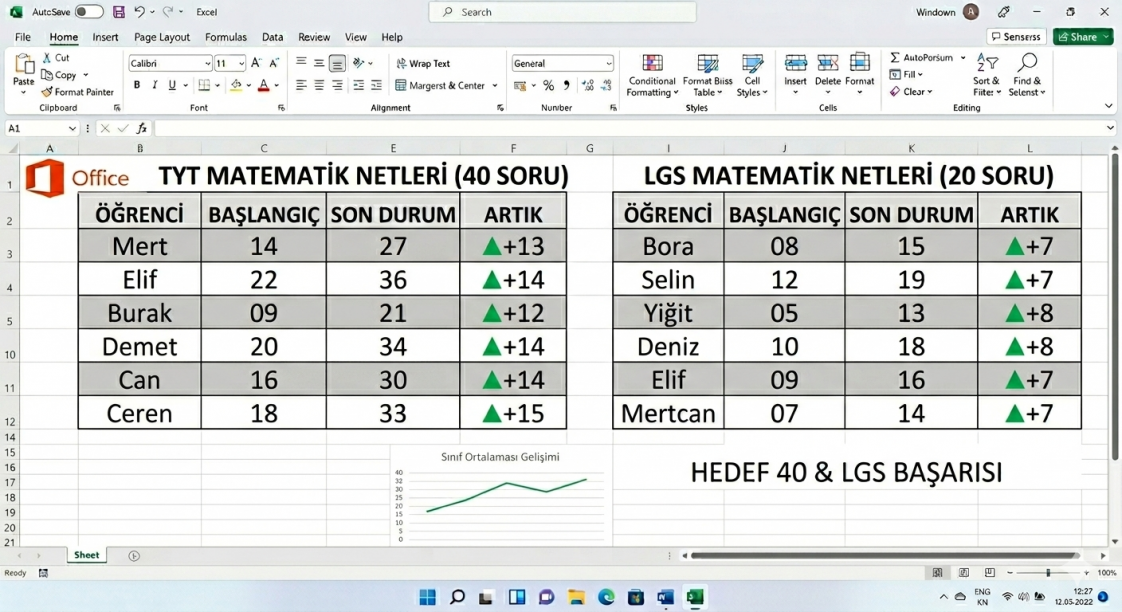Click the Save icon in title bar
Screen dimensions: 1122x612
(x=119, y=12)
